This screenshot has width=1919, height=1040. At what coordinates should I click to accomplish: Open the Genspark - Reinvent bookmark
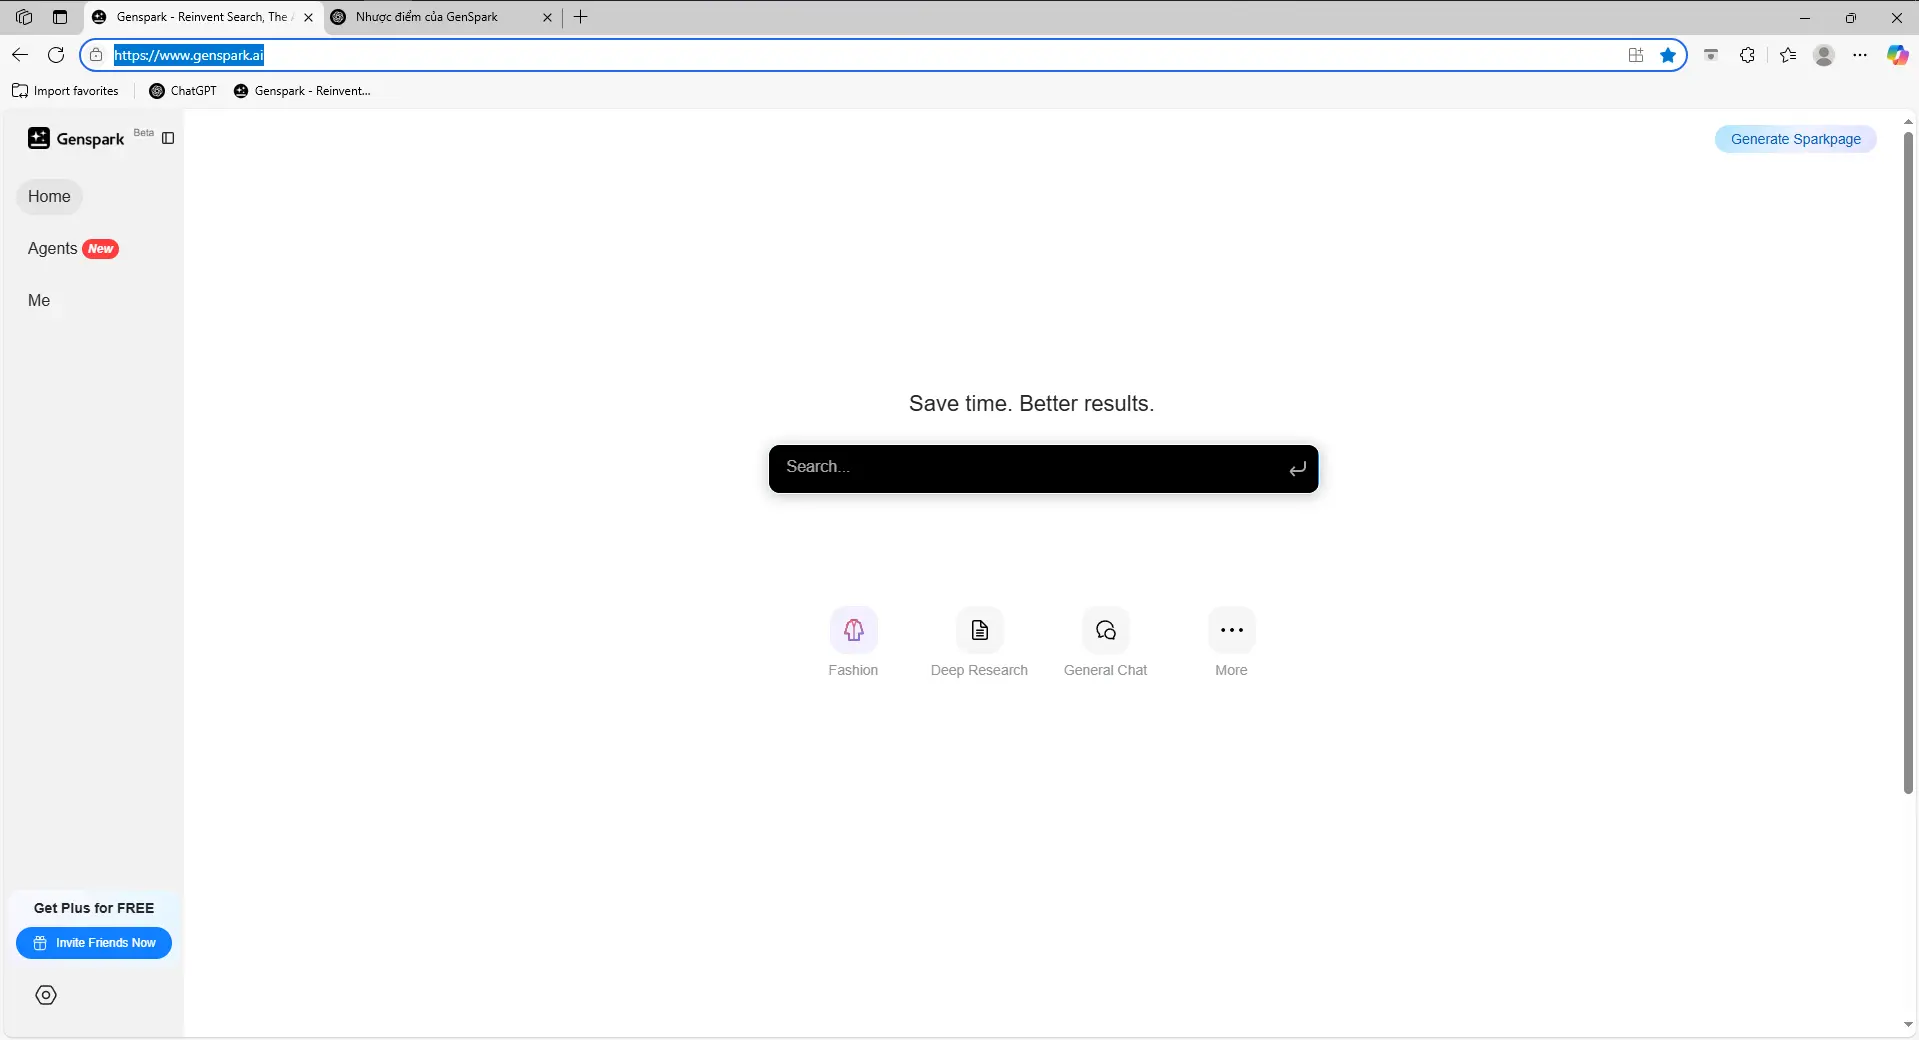point(302,91)
